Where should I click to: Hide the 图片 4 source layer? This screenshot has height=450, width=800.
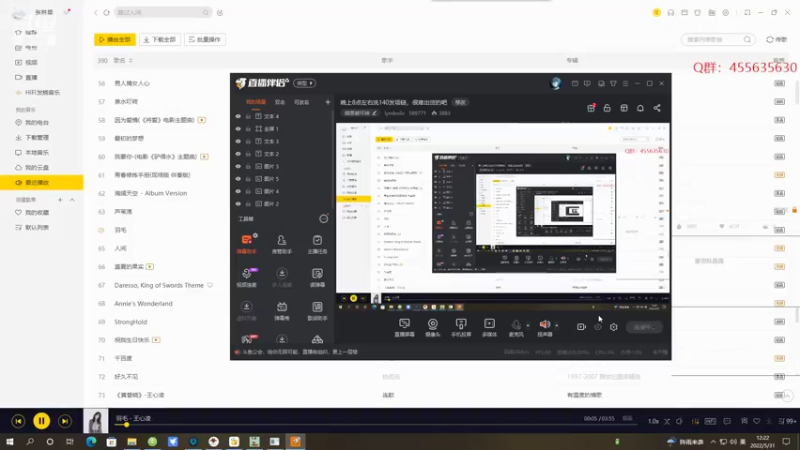point(238,191)
